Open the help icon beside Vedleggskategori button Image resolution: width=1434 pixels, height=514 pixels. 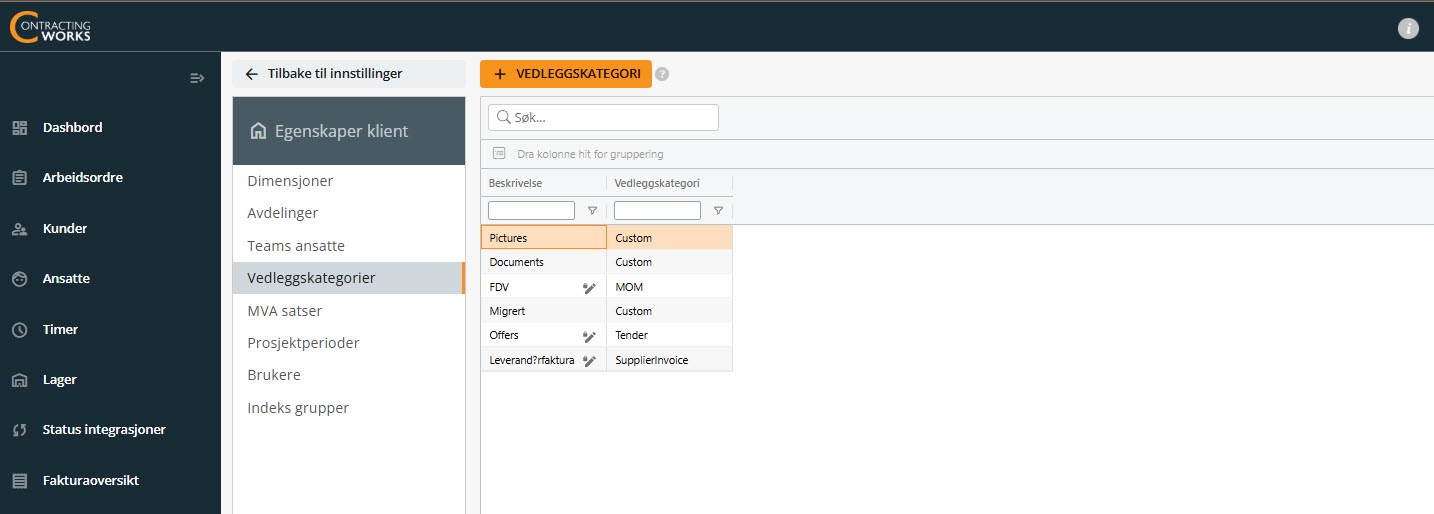point(662,74)
